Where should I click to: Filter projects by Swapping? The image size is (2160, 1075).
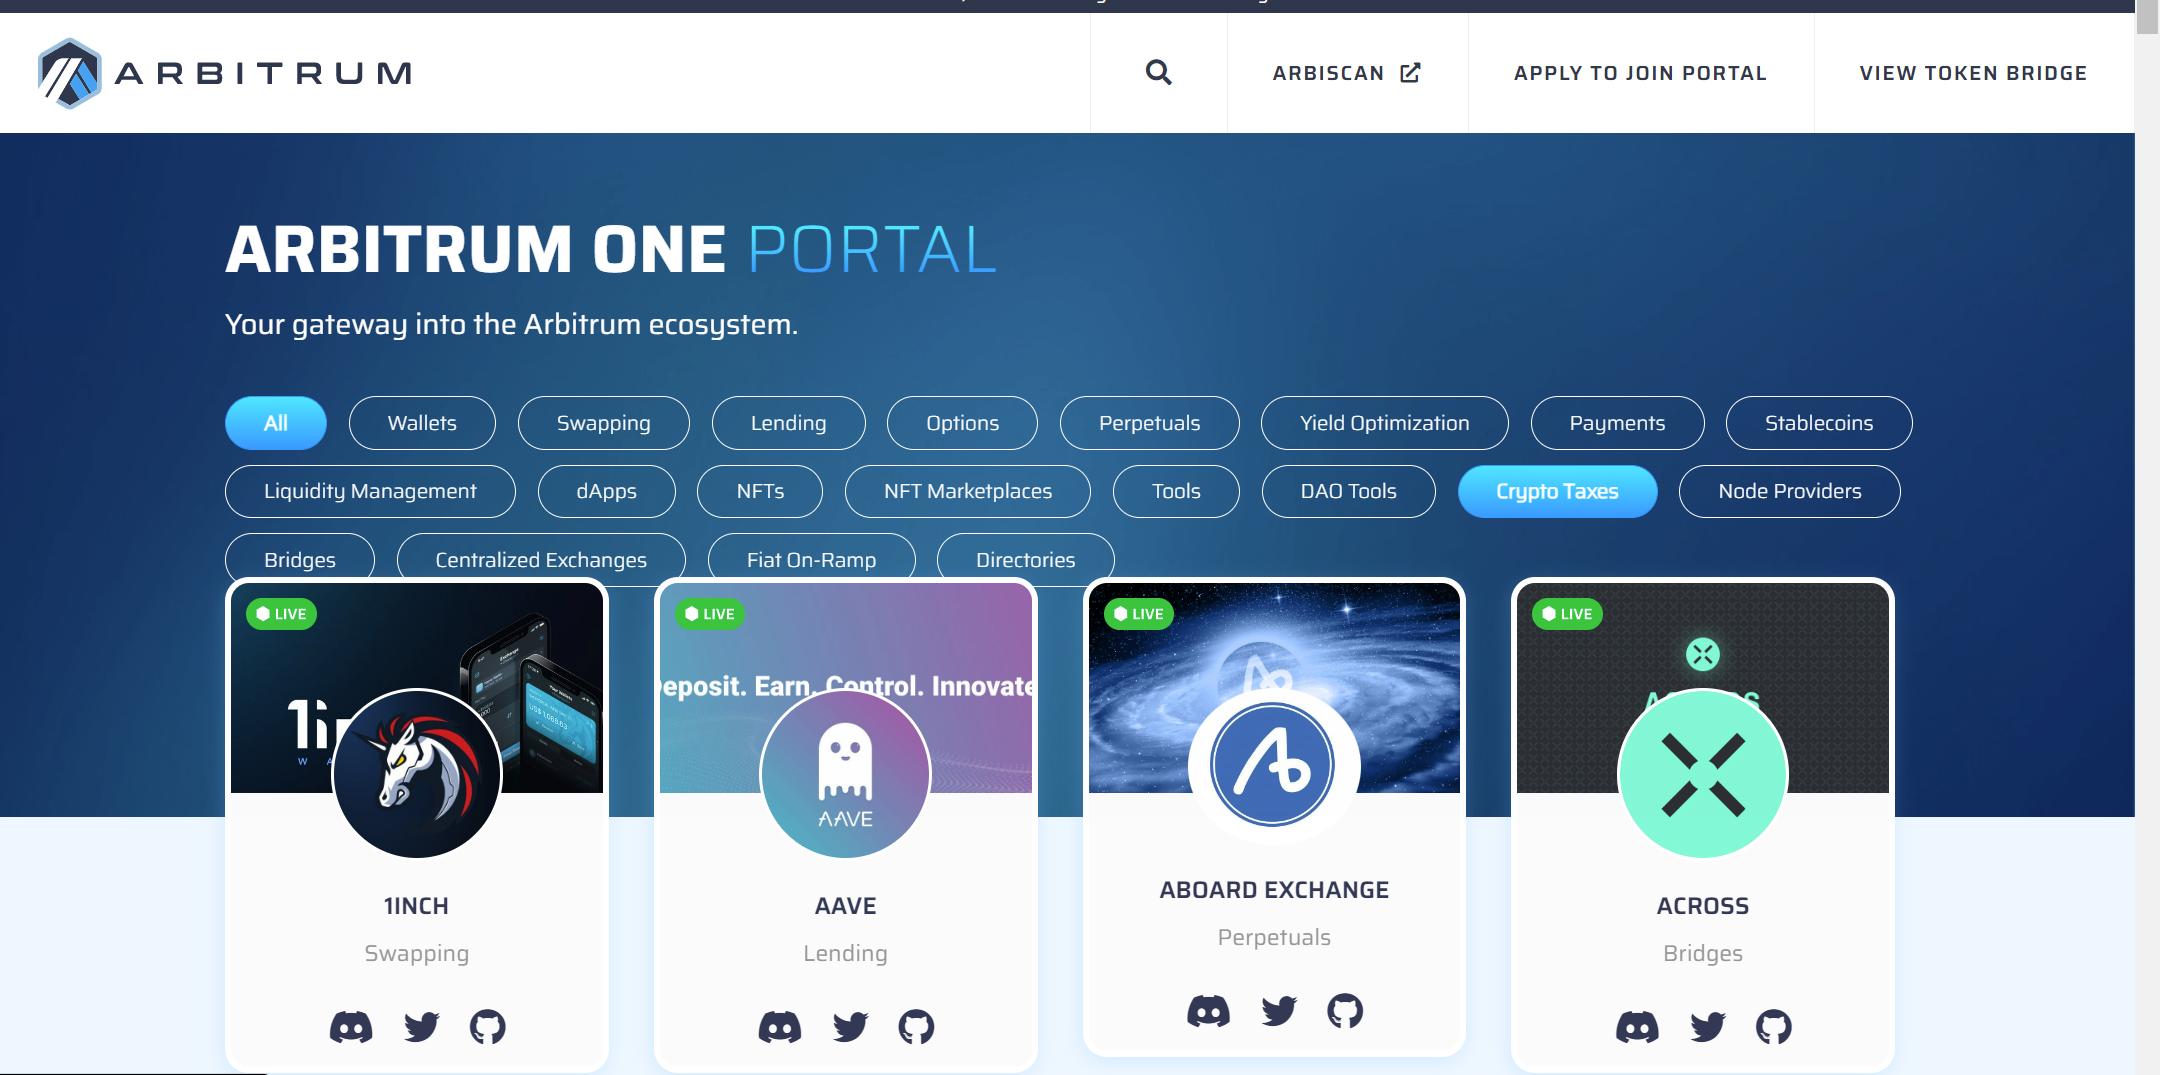[x=604, y=423]
